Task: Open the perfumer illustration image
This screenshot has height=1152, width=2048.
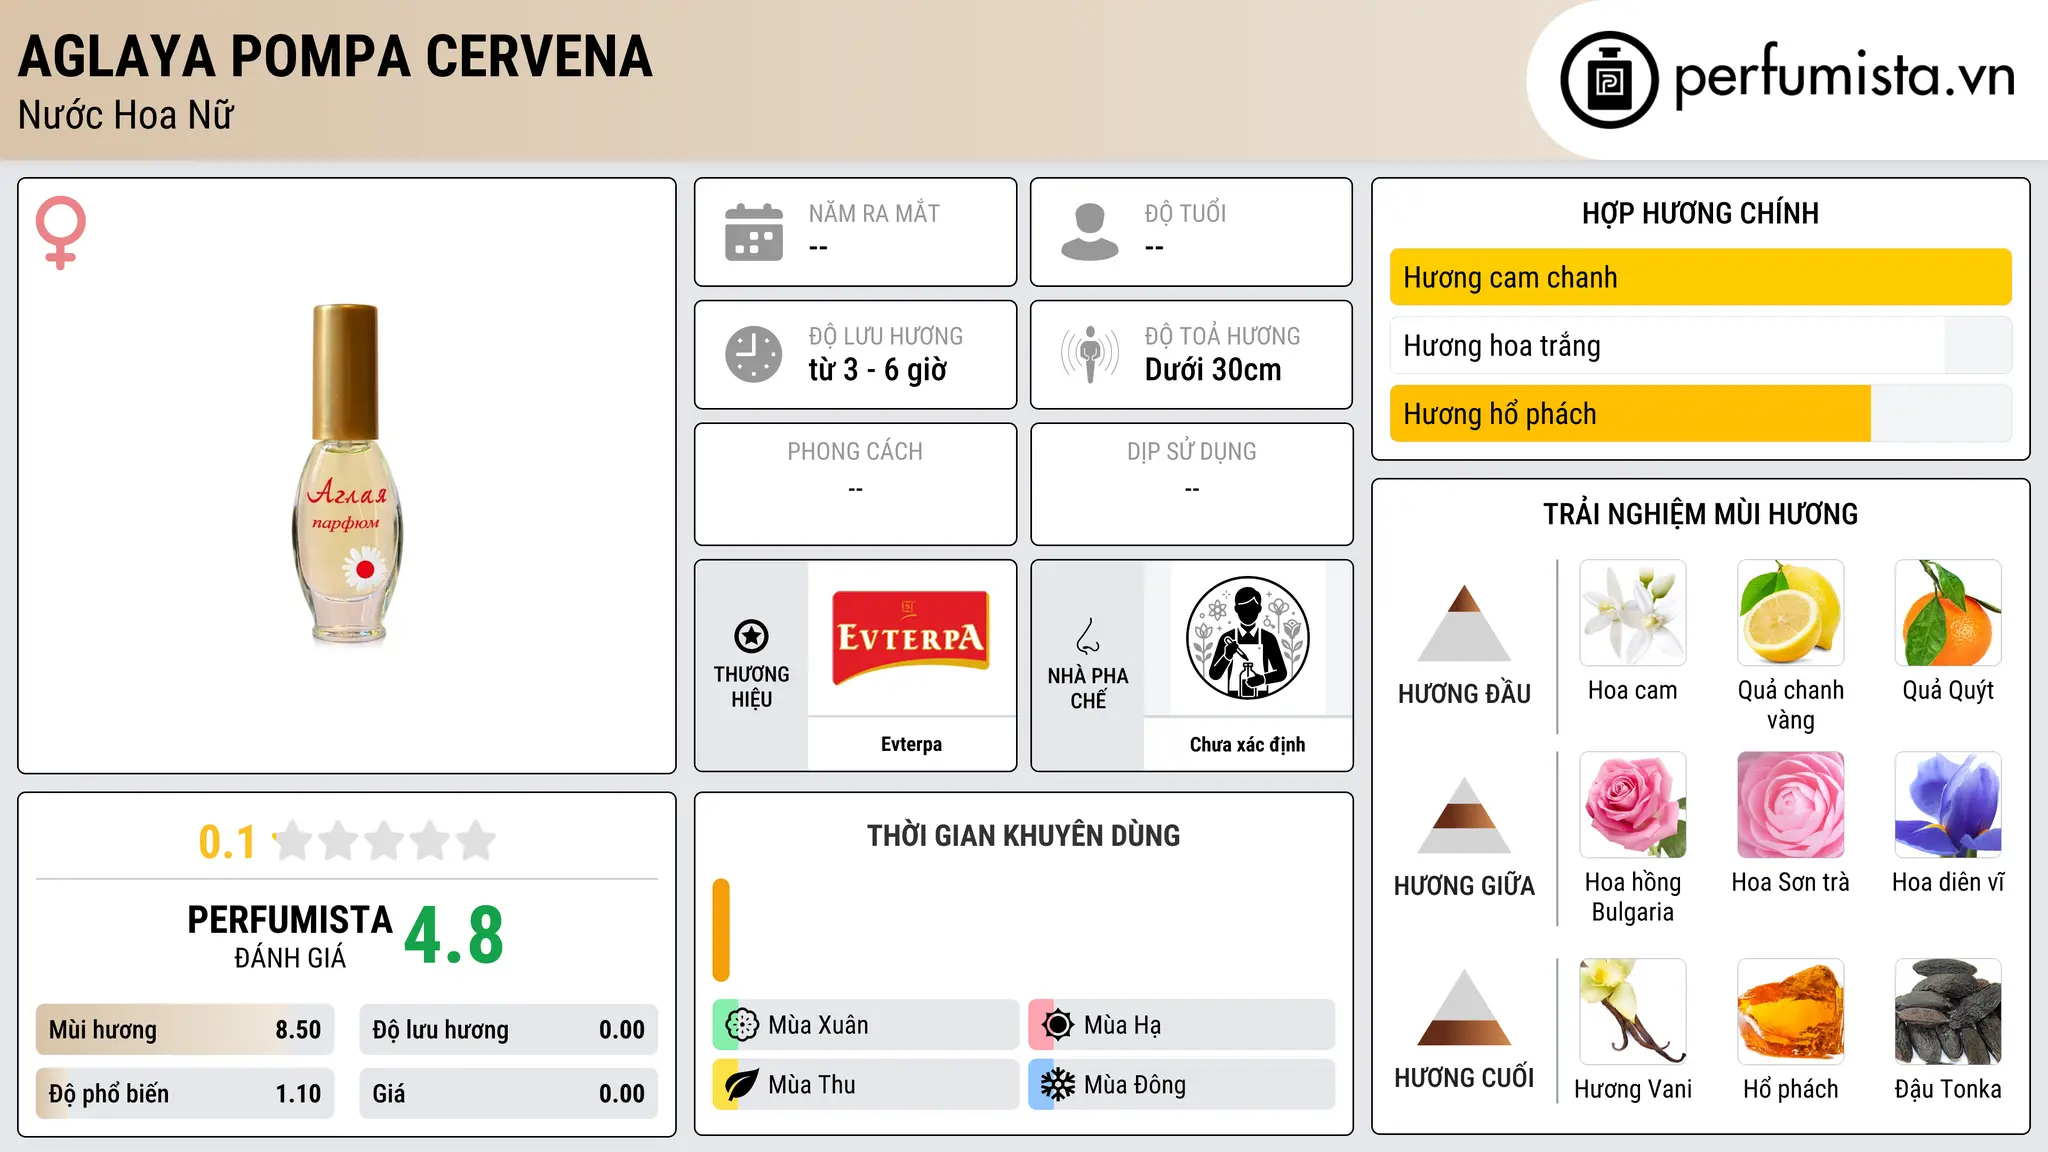Action: tap(1247, 638)
